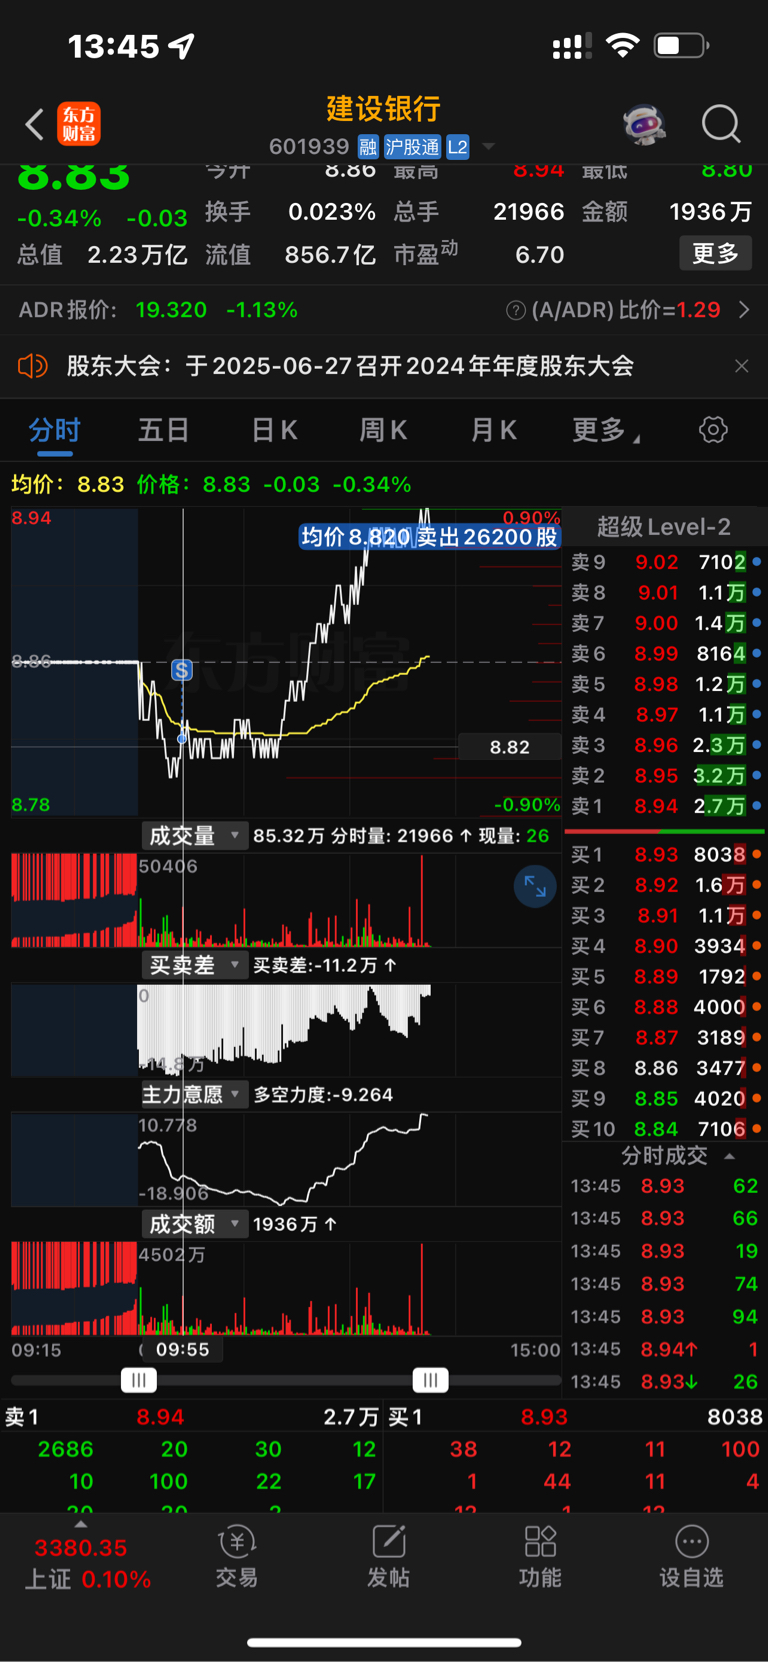Click the S signal marker on chart
This screenshot has height=1662, width=768.
[182, 670]
